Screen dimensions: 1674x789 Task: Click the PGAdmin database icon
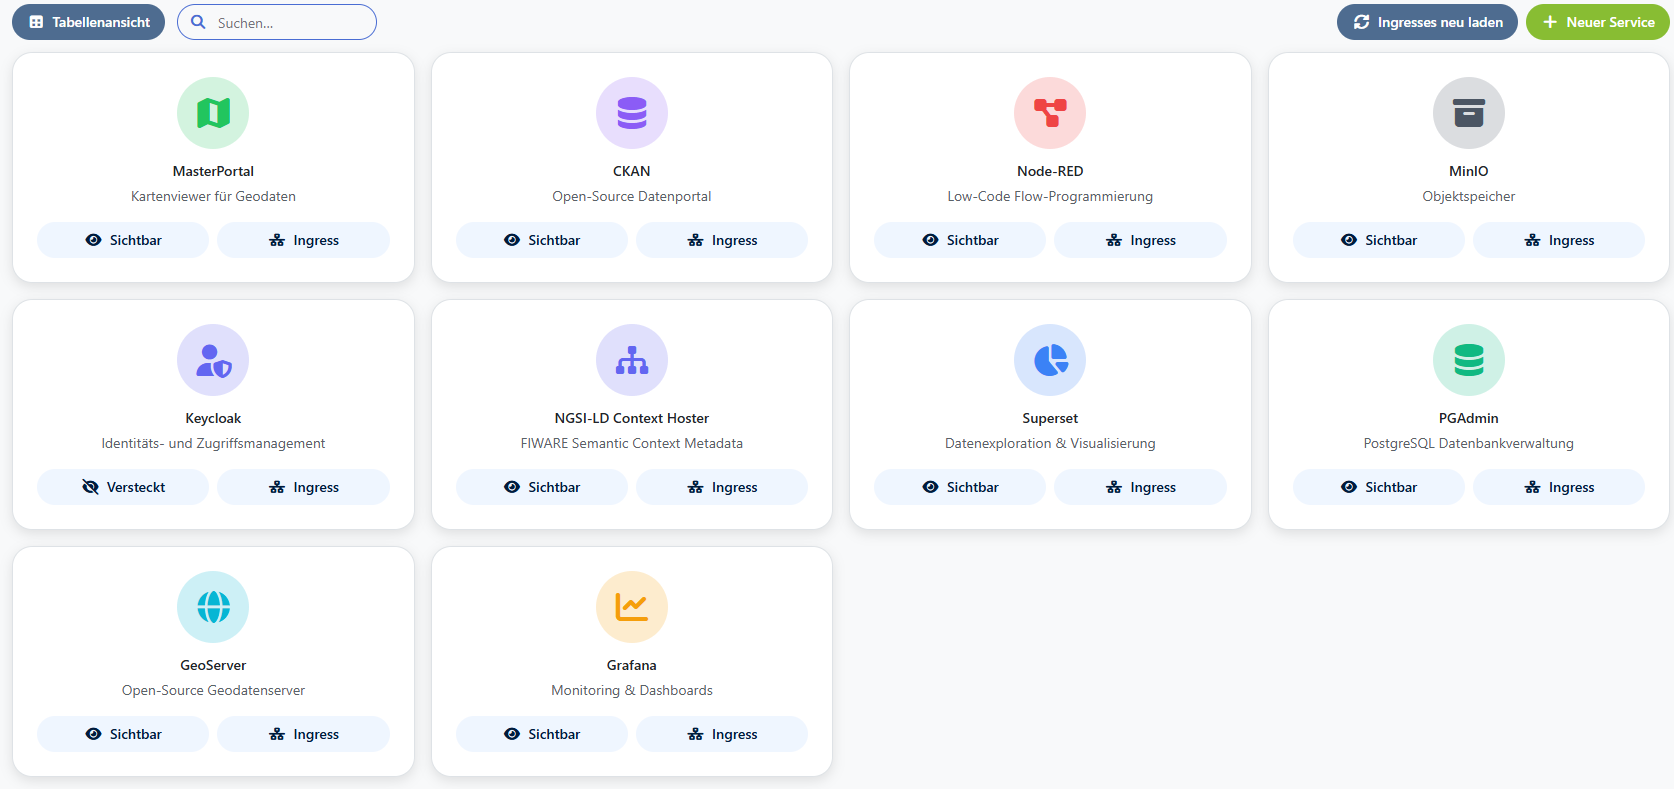tap(1469, 360)
